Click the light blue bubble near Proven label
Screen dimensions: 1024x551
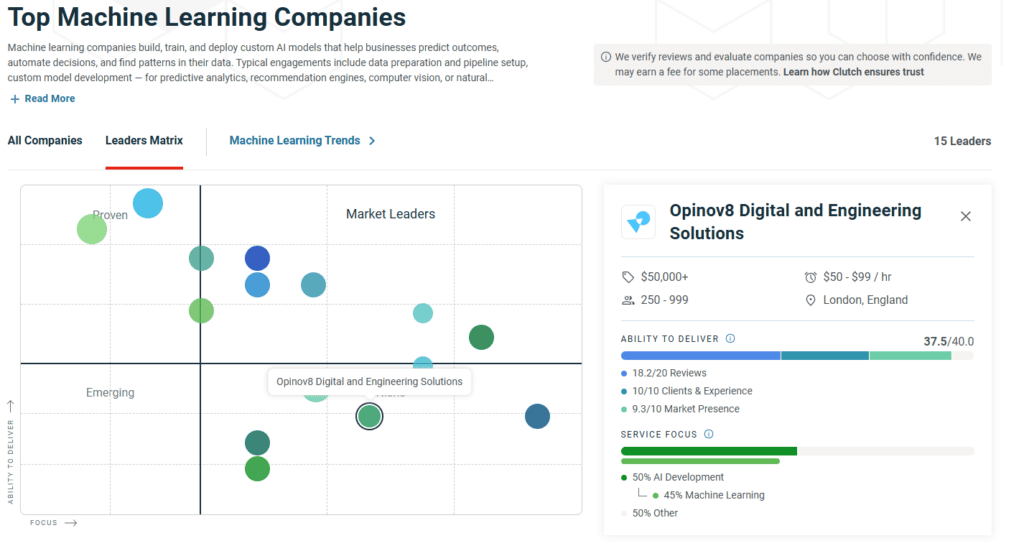(x=148, y=204)
